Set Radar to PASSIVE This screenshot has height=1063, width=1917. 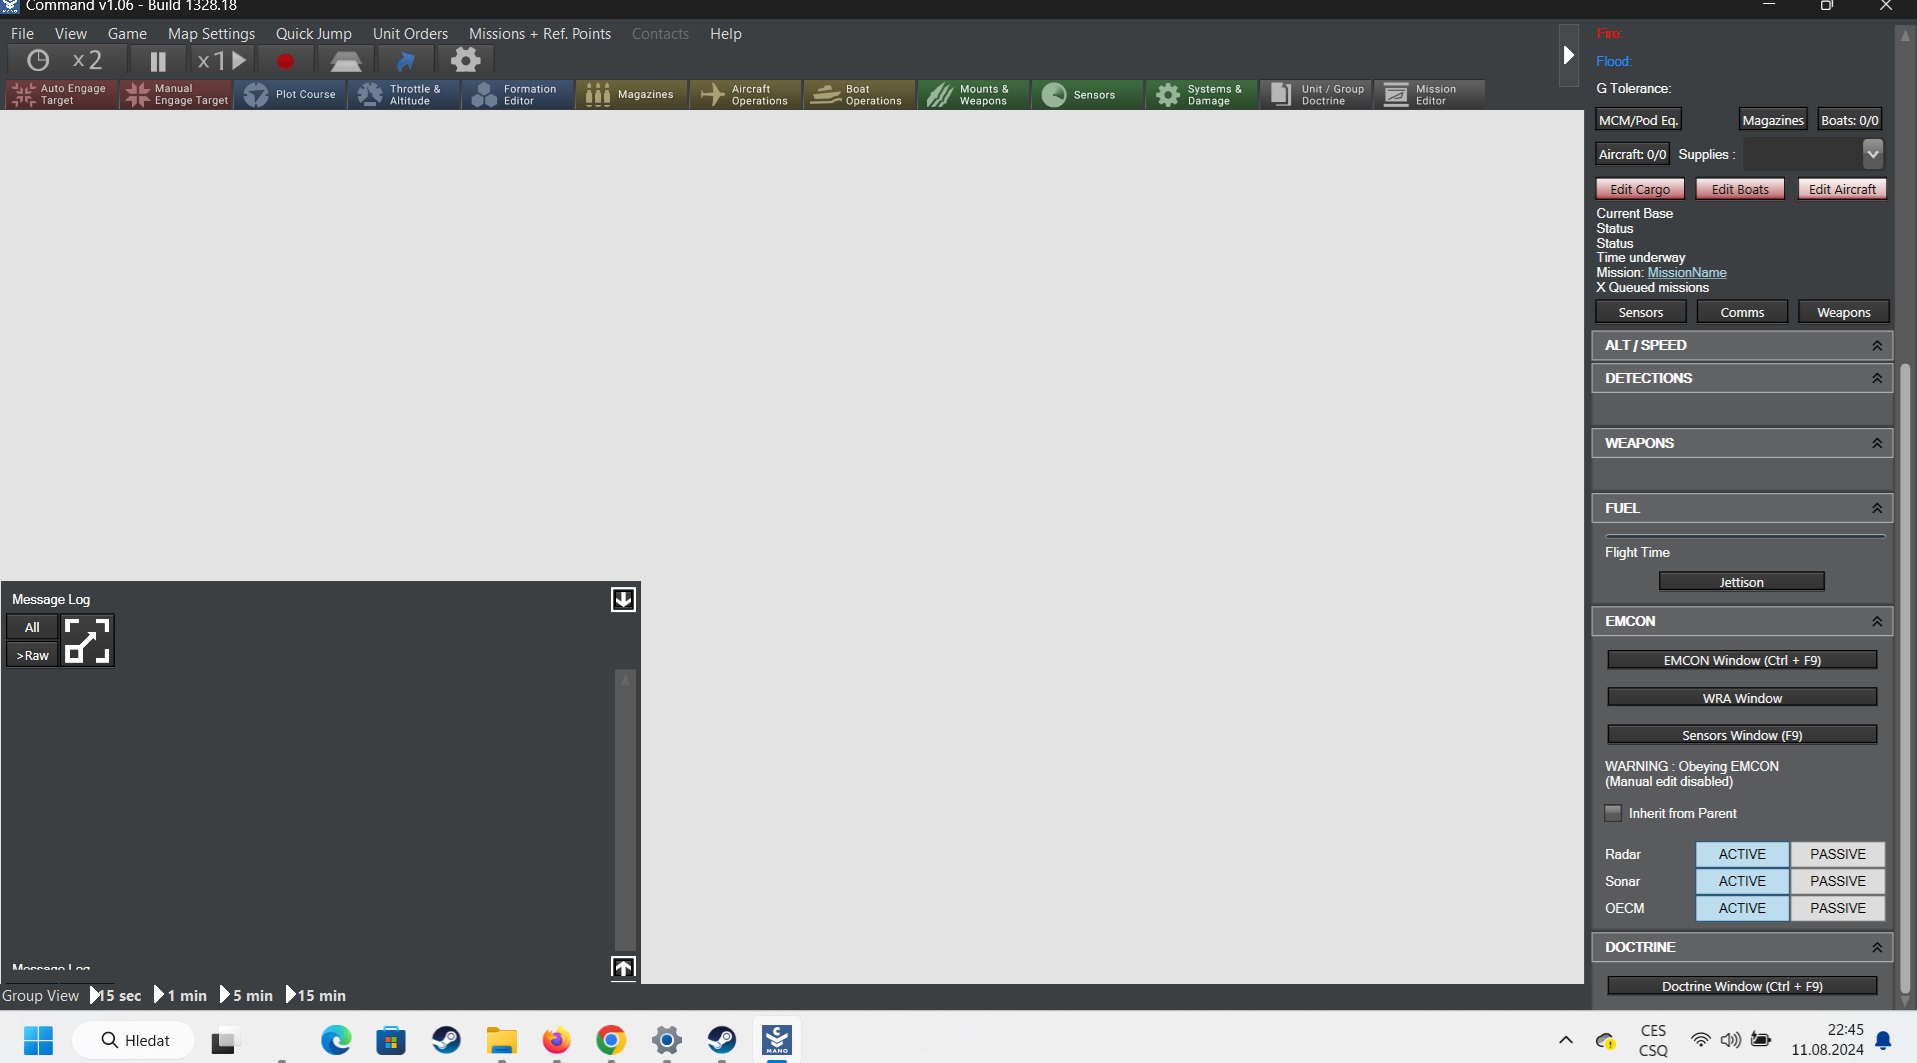click(x=1838, y=854)
